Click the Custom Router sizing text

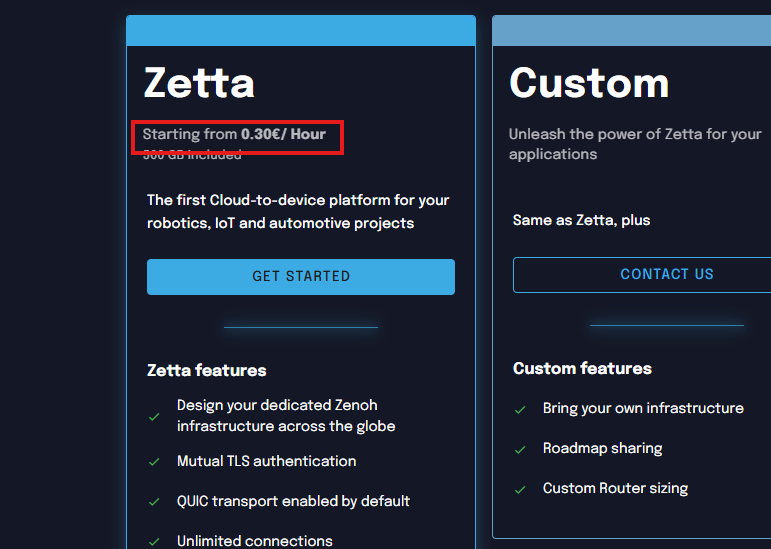coord(615,488)
